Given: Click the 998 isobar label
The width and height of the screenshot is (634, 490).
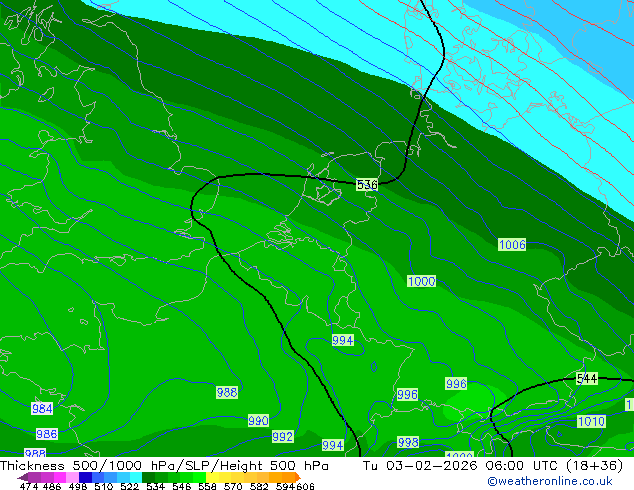Looking at the screenshot, I should point(408,442).
